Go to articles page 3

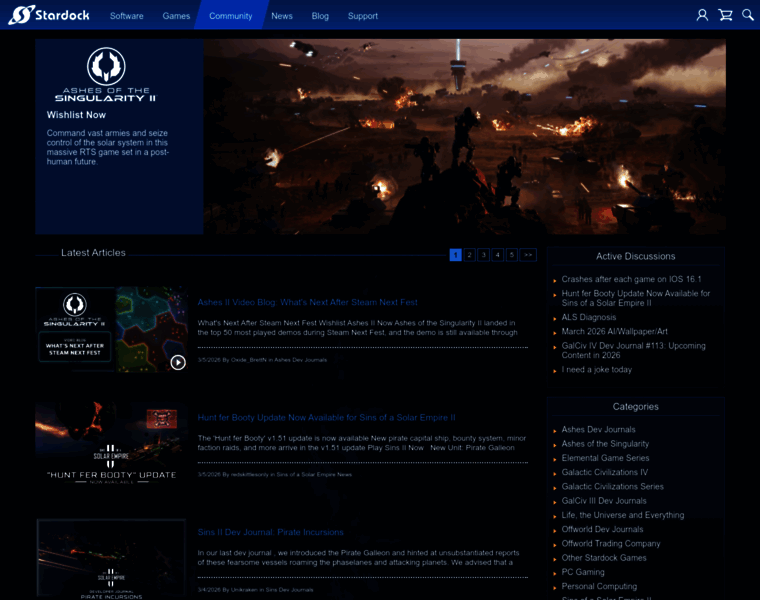coord(484,255)
